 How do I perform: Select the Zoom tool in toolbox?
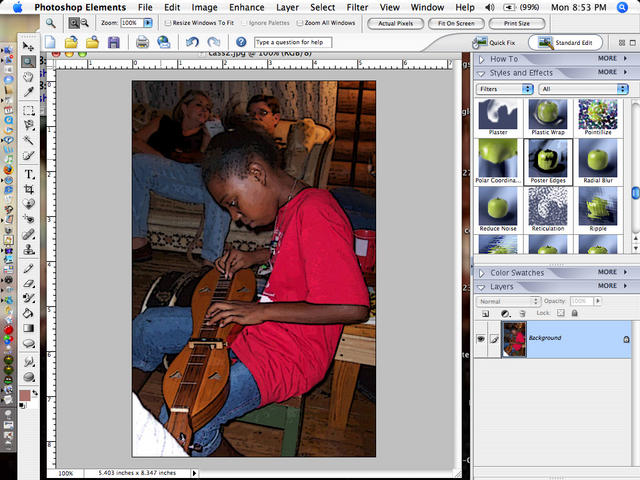tap(28, 62)
